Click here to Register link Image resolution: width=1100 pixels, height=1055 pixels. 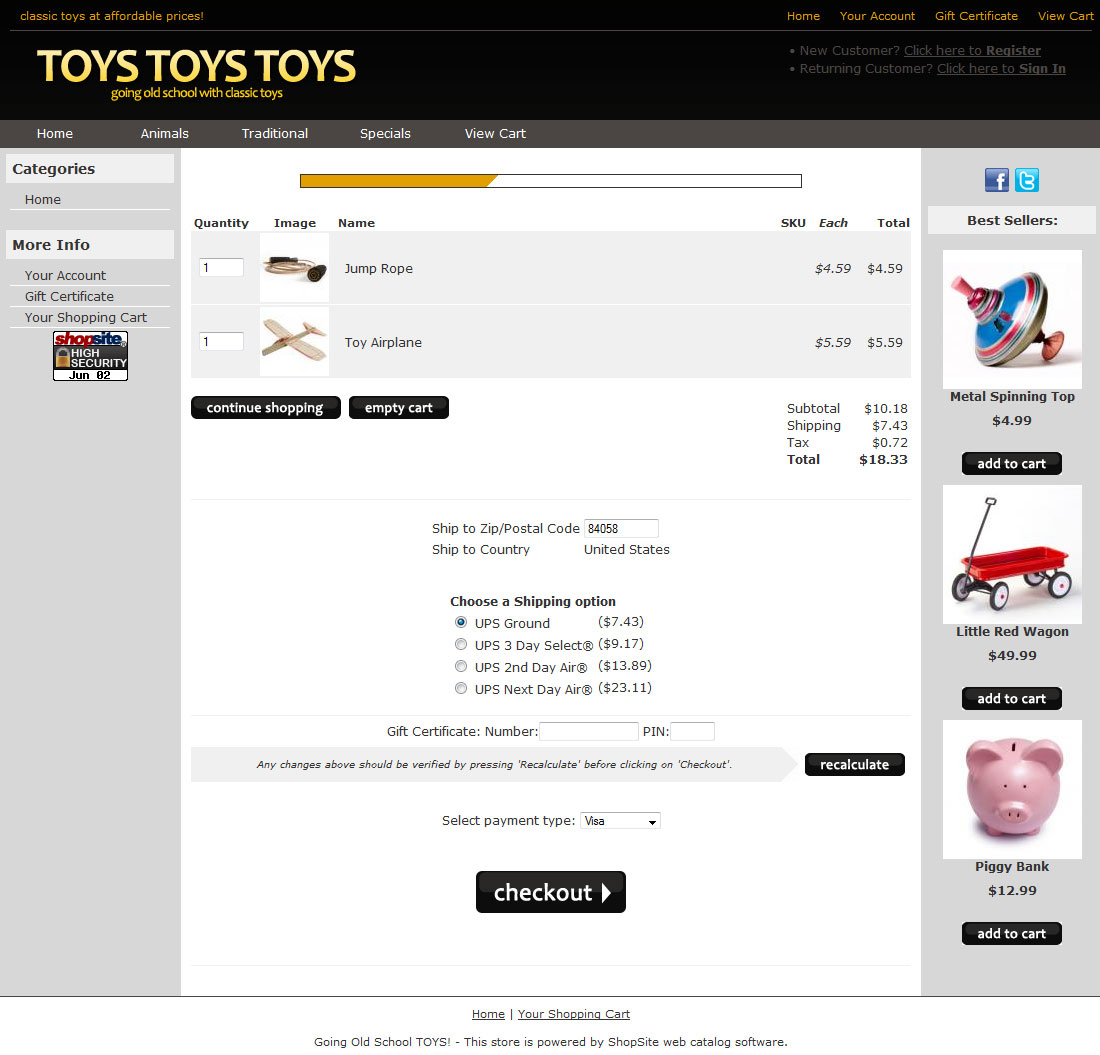(972, 51)
